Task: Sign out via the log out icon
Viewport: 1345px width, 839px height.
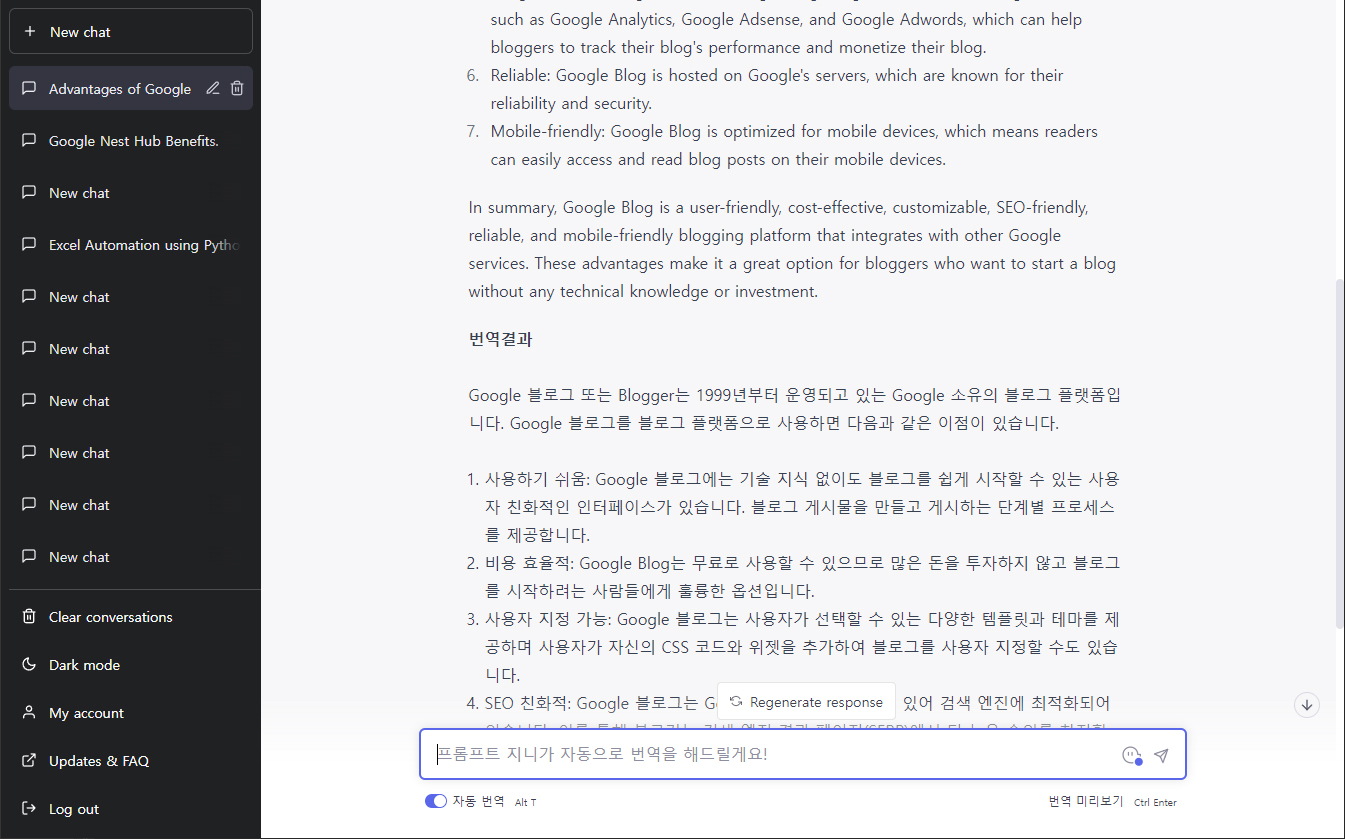Action: pyautogui.click(x=29, y=808)
